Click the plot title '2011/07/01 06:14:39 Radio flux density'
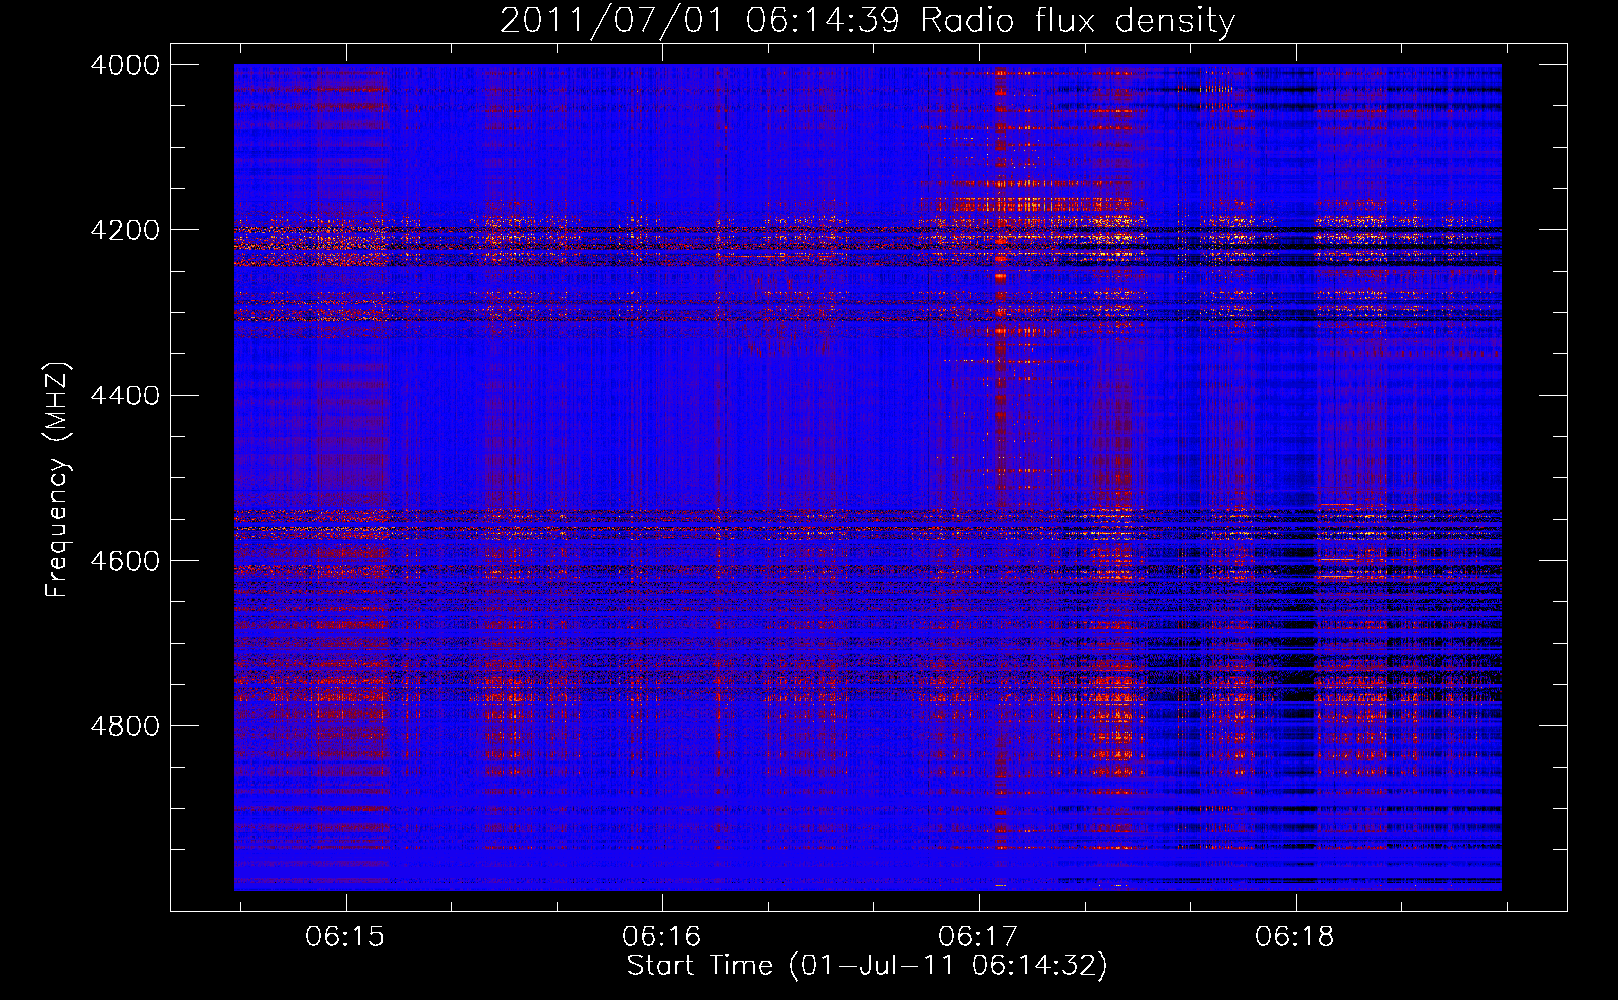The height and width of the screenshot is (1000, 1618). click(x=867, y=20)
